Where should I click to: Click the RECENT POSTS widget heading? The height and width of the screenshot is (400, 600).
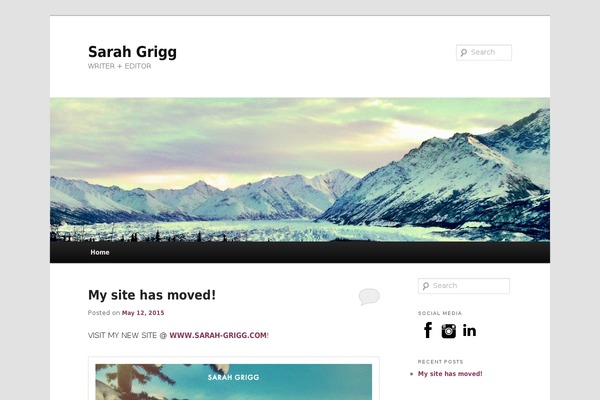[440, 362]
